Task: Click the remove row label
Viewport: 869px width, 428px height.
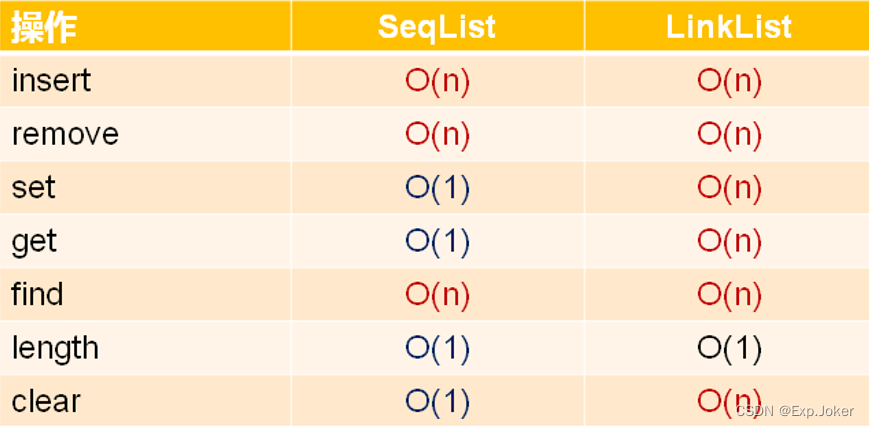Action: 65,134
